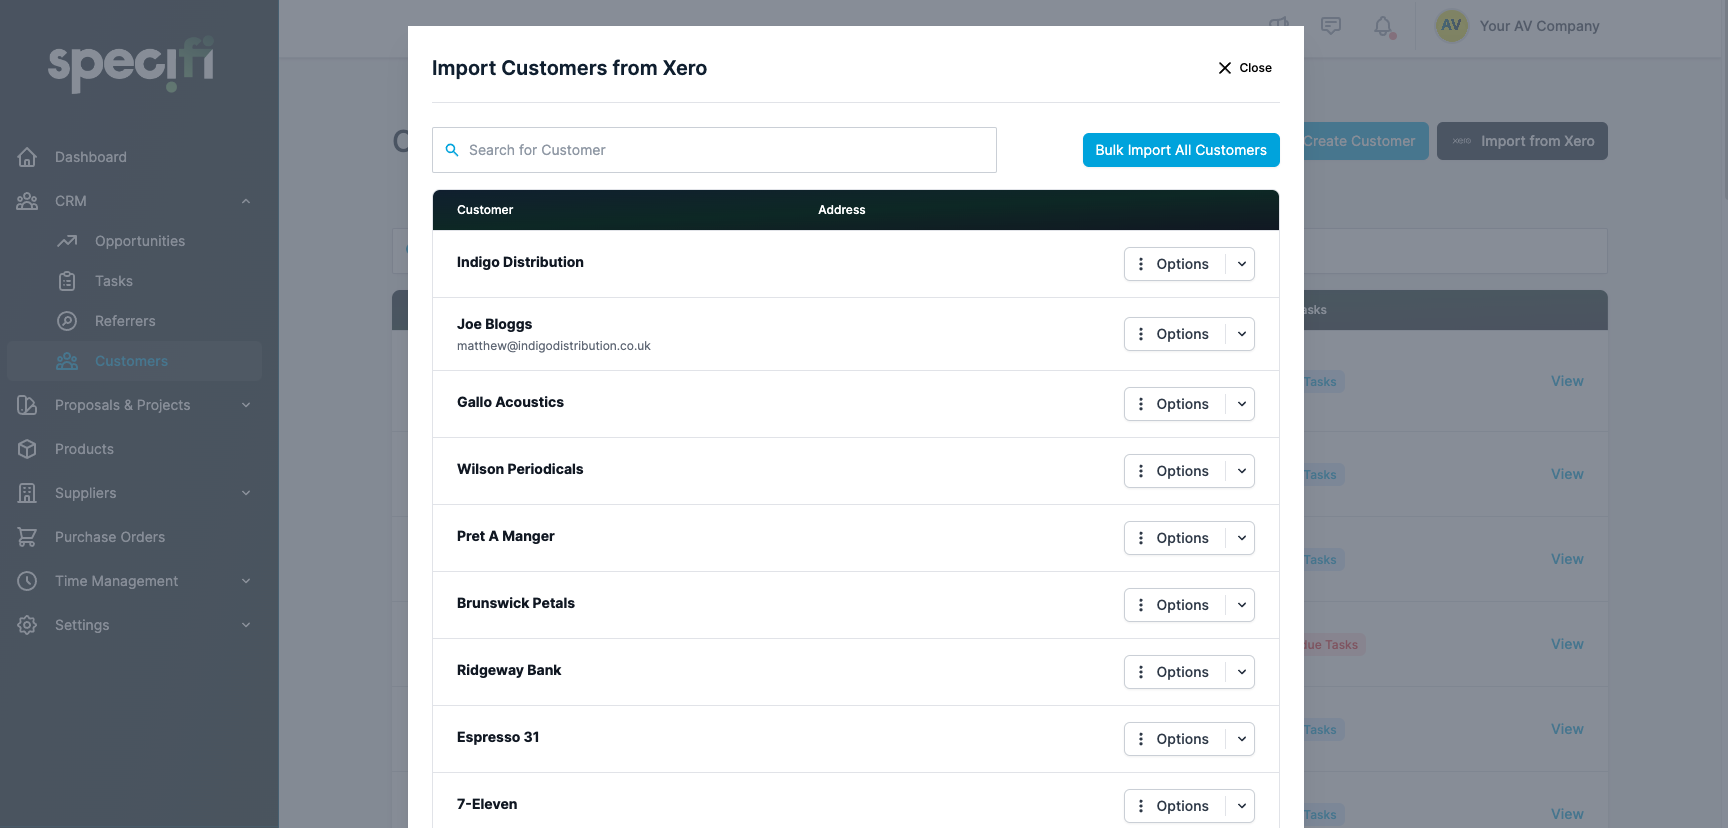Click the AV user avatar
Viewport: 1728px width, 828px height.
1451,26
